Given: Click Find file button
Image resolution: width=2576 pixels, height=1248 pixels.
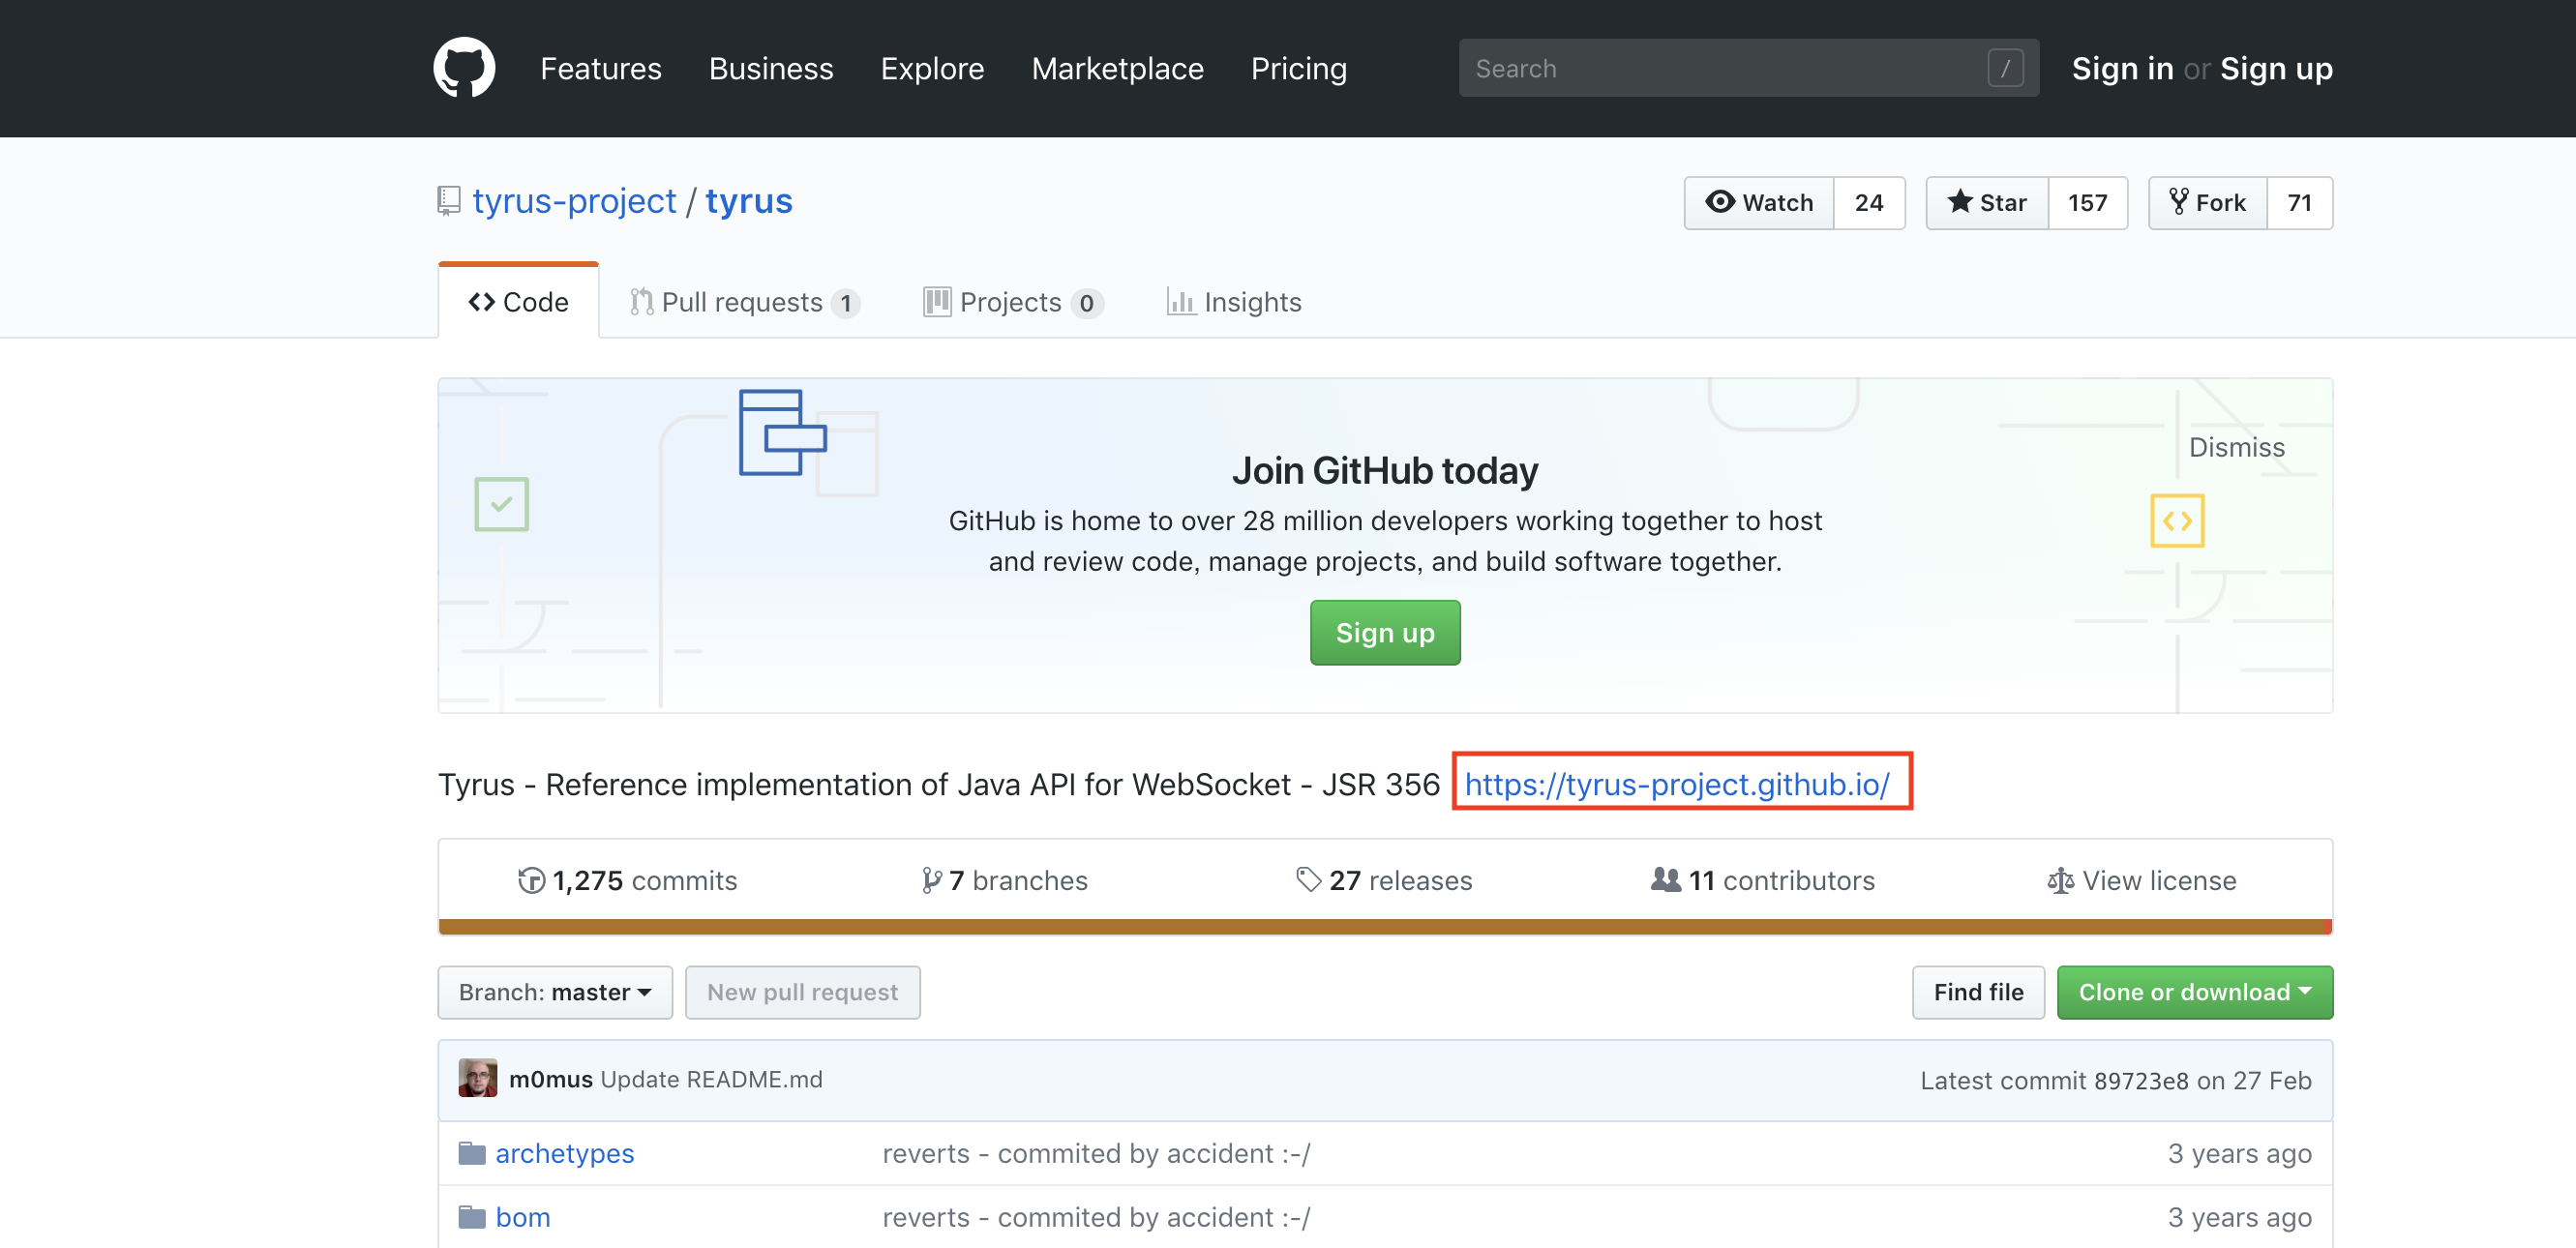Looking at the screenshot, I should (1978, 992).
